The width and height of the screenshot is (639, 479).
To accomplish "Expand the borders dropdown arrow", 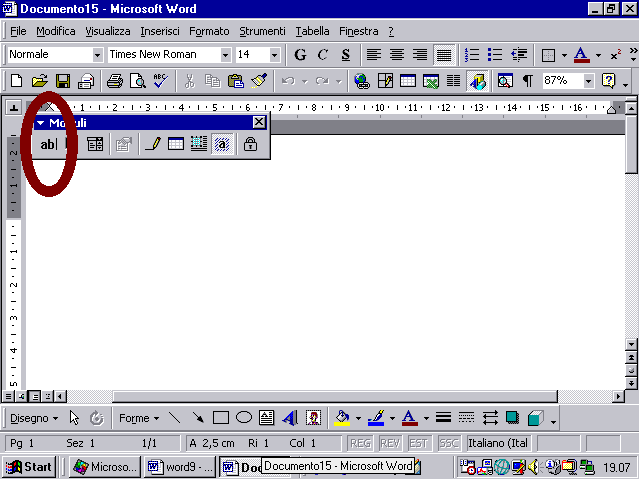I will pyautogui.click(x=564, y=55).
